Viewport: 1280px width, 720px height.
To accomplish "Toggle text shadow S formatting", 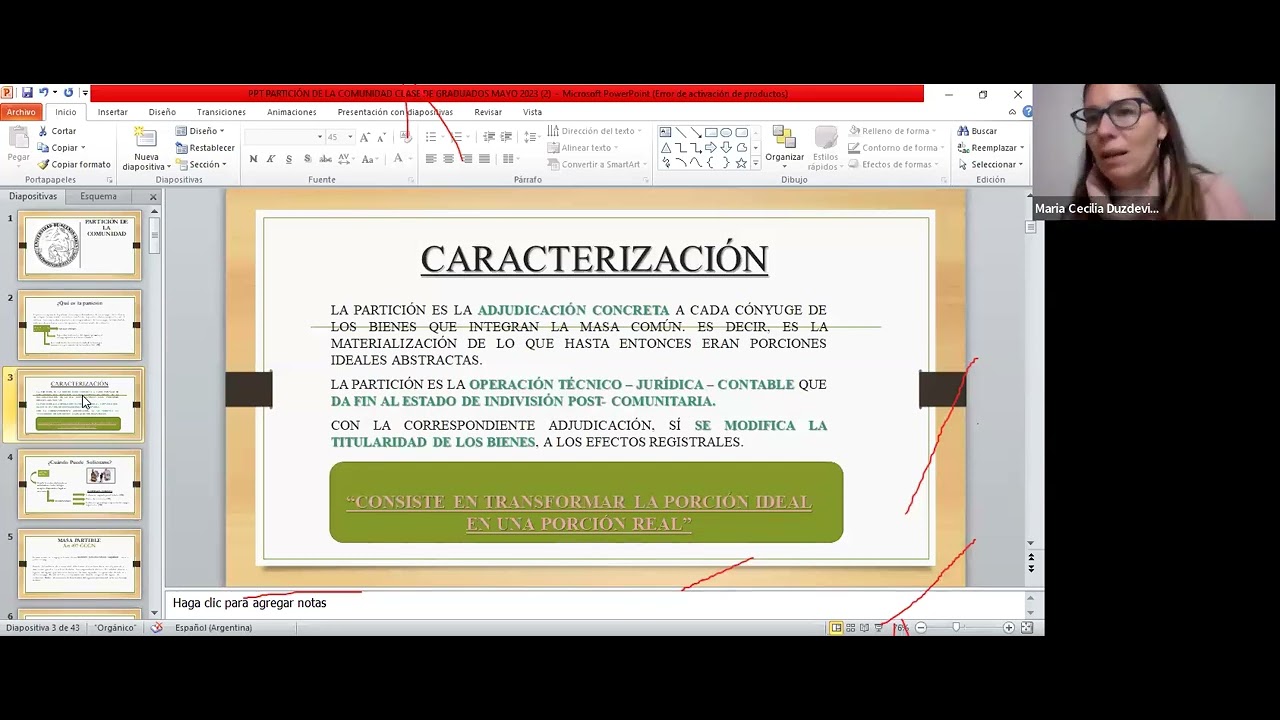I will (307, 159).
